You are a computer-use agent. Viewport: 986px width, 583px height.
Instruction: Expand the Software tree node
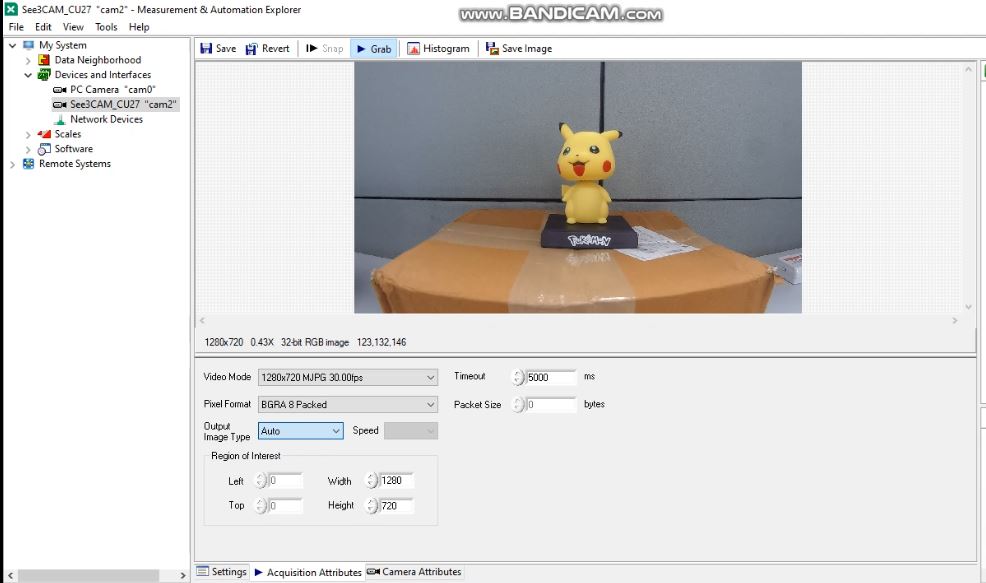tap(28, 149)
